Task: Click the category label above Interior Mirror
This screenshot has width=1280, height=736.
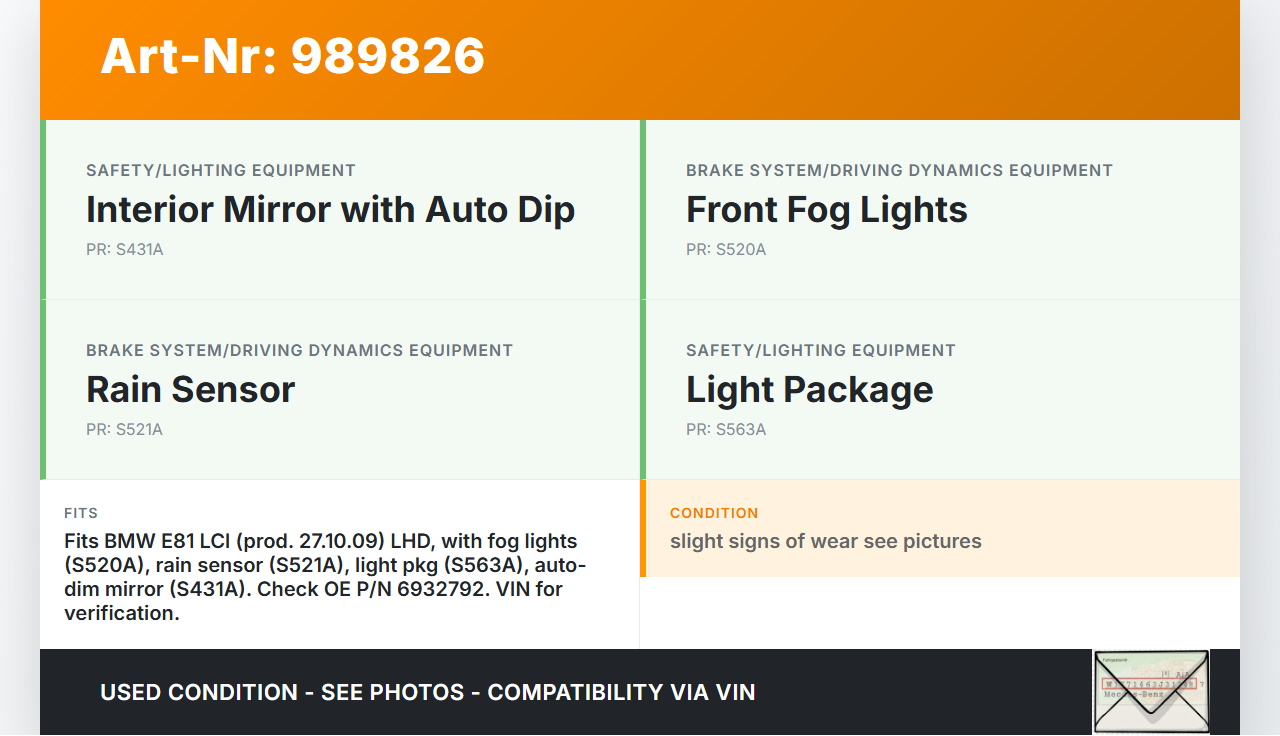Action: pyautogui.click(x=220, y=171)
